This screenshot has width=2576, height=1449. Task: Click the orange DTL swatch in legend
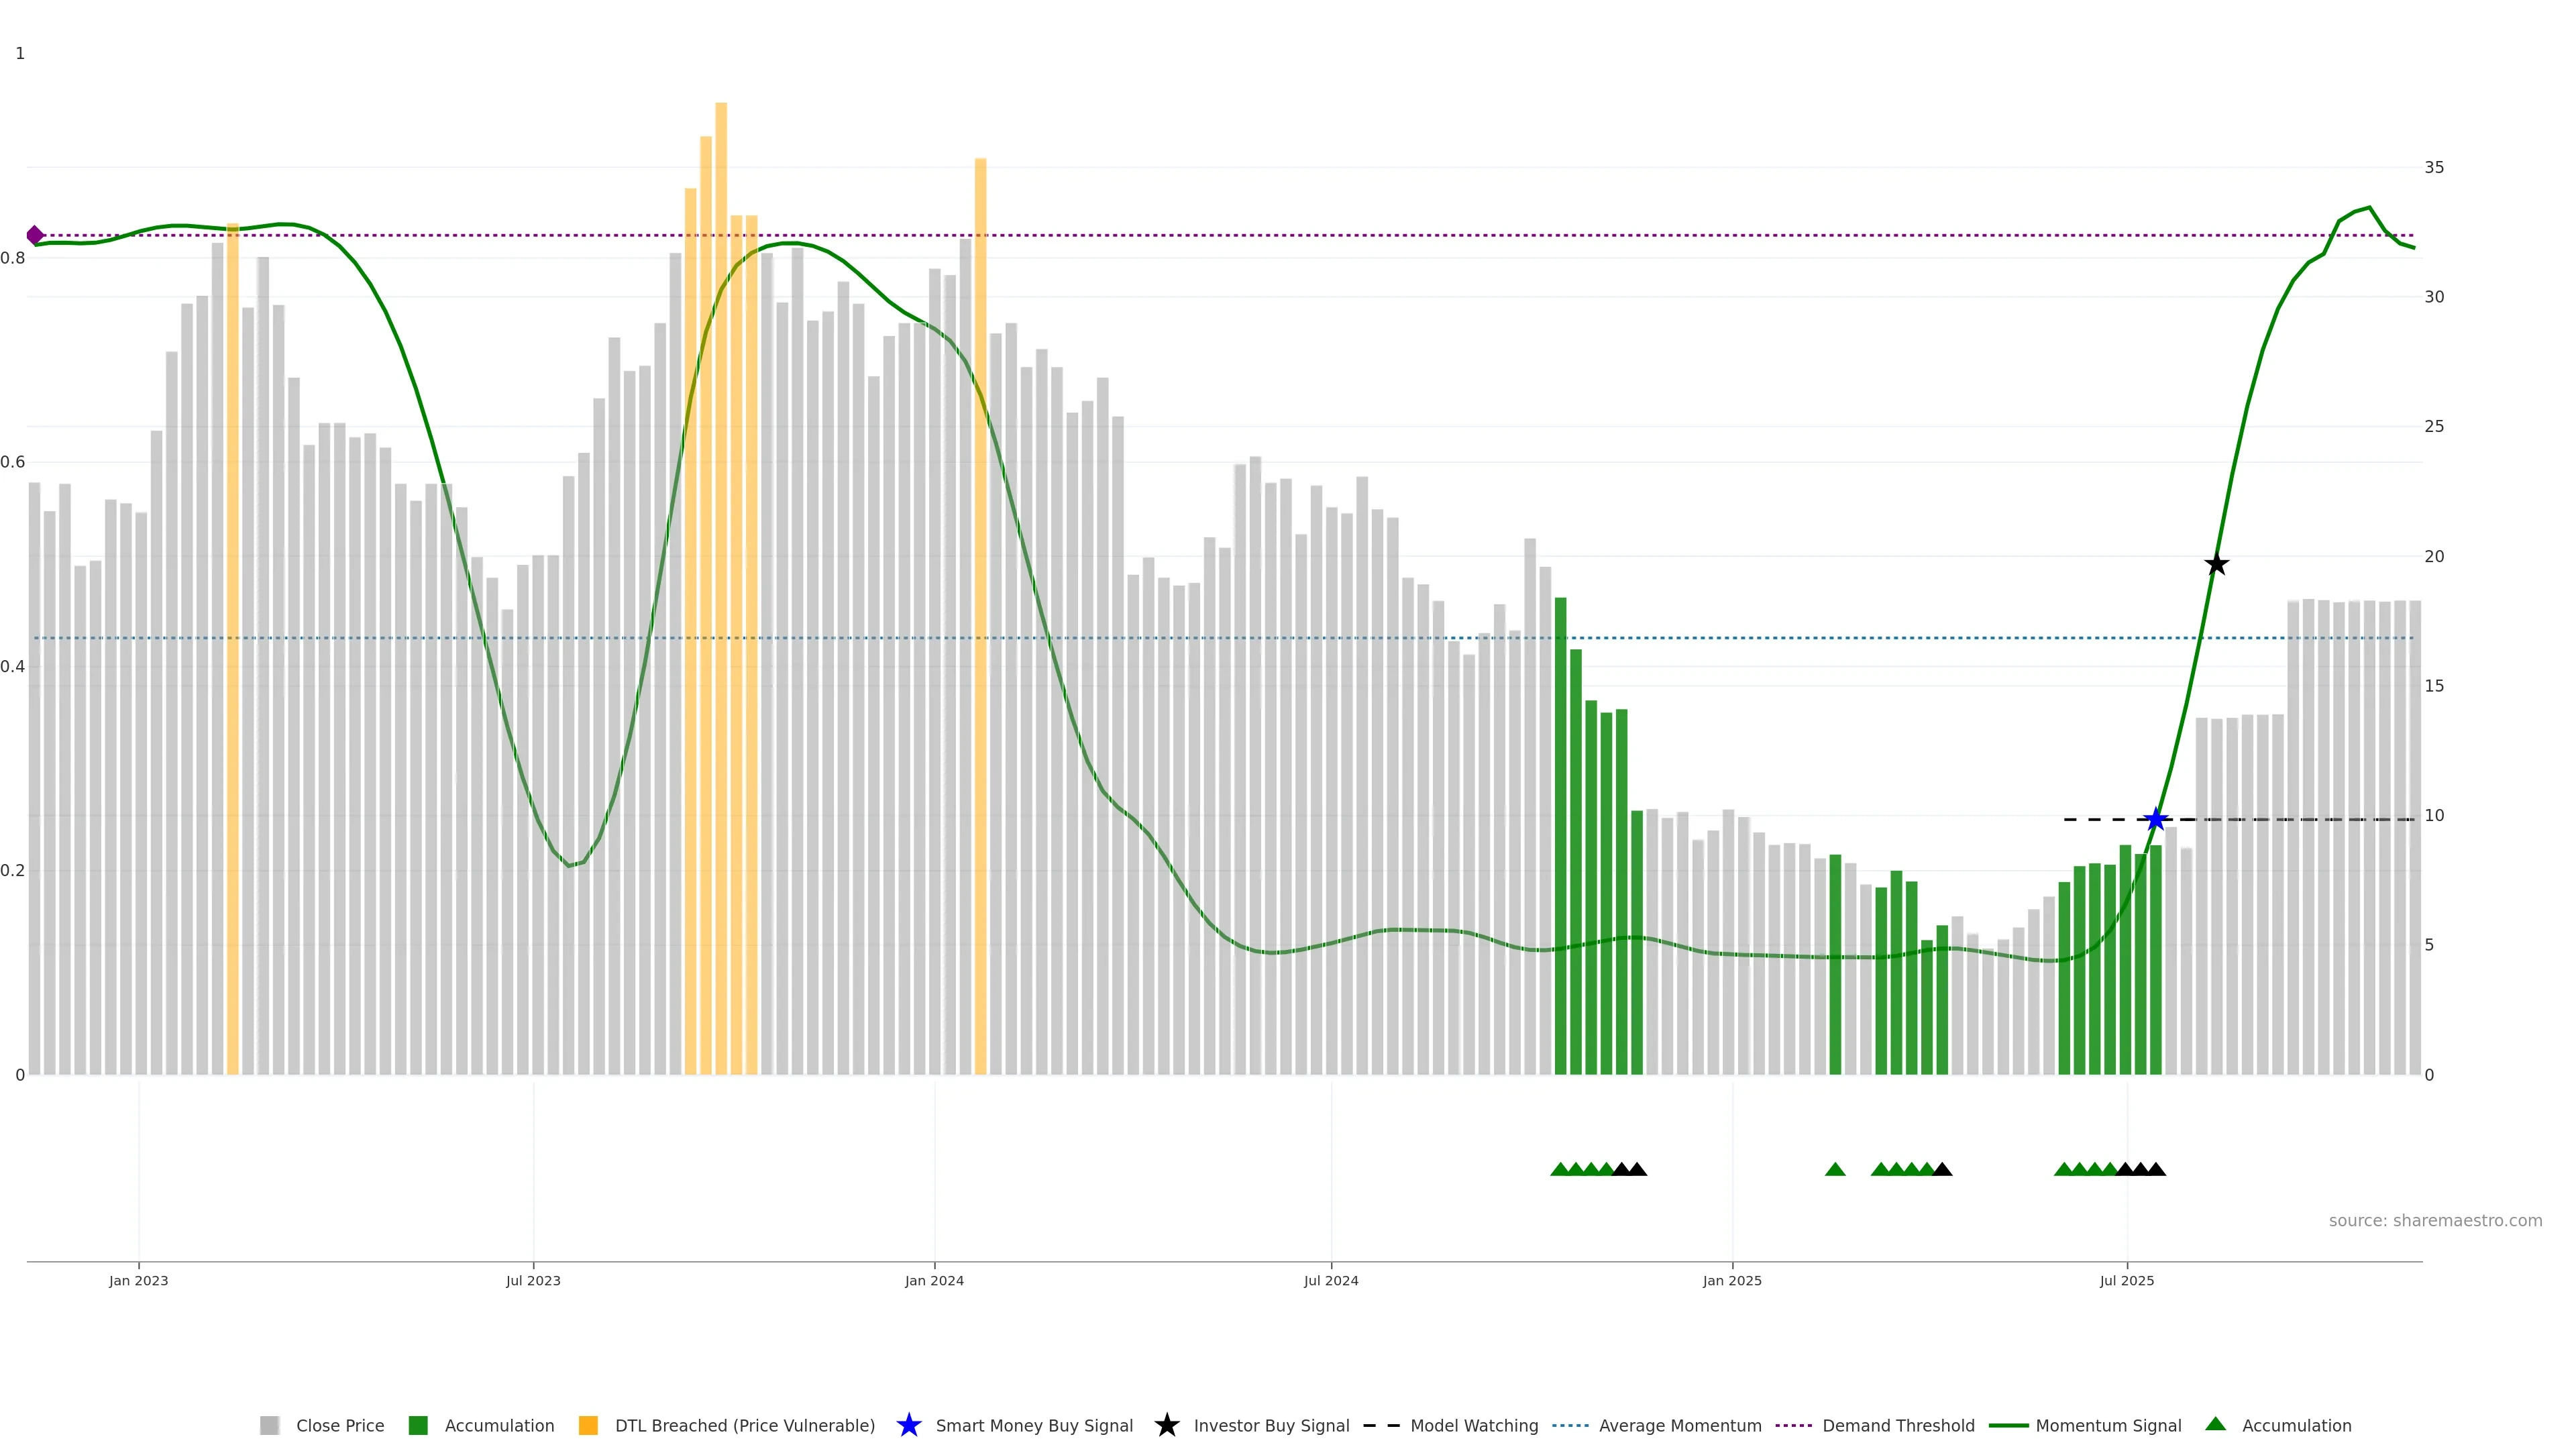(588, 1425)
